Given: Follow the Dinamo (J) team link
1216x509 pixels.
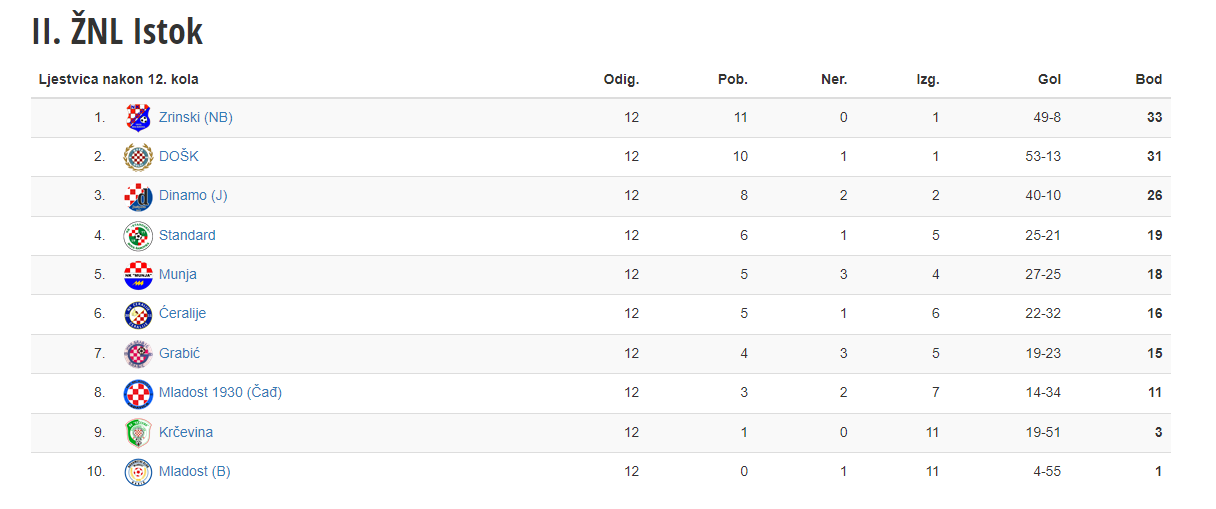Looking at the screenshot, I should pos(193,195).
